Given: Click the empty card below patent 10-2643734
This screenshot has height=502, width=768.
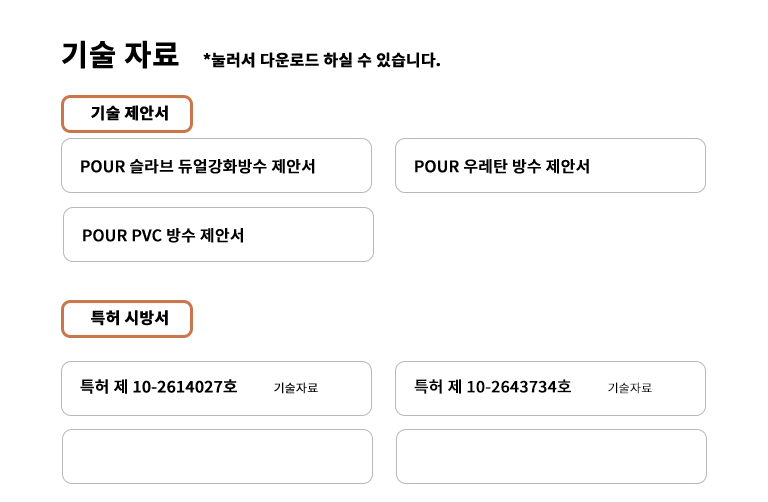Looking at the screenshot, I should (x=552, y=456).
